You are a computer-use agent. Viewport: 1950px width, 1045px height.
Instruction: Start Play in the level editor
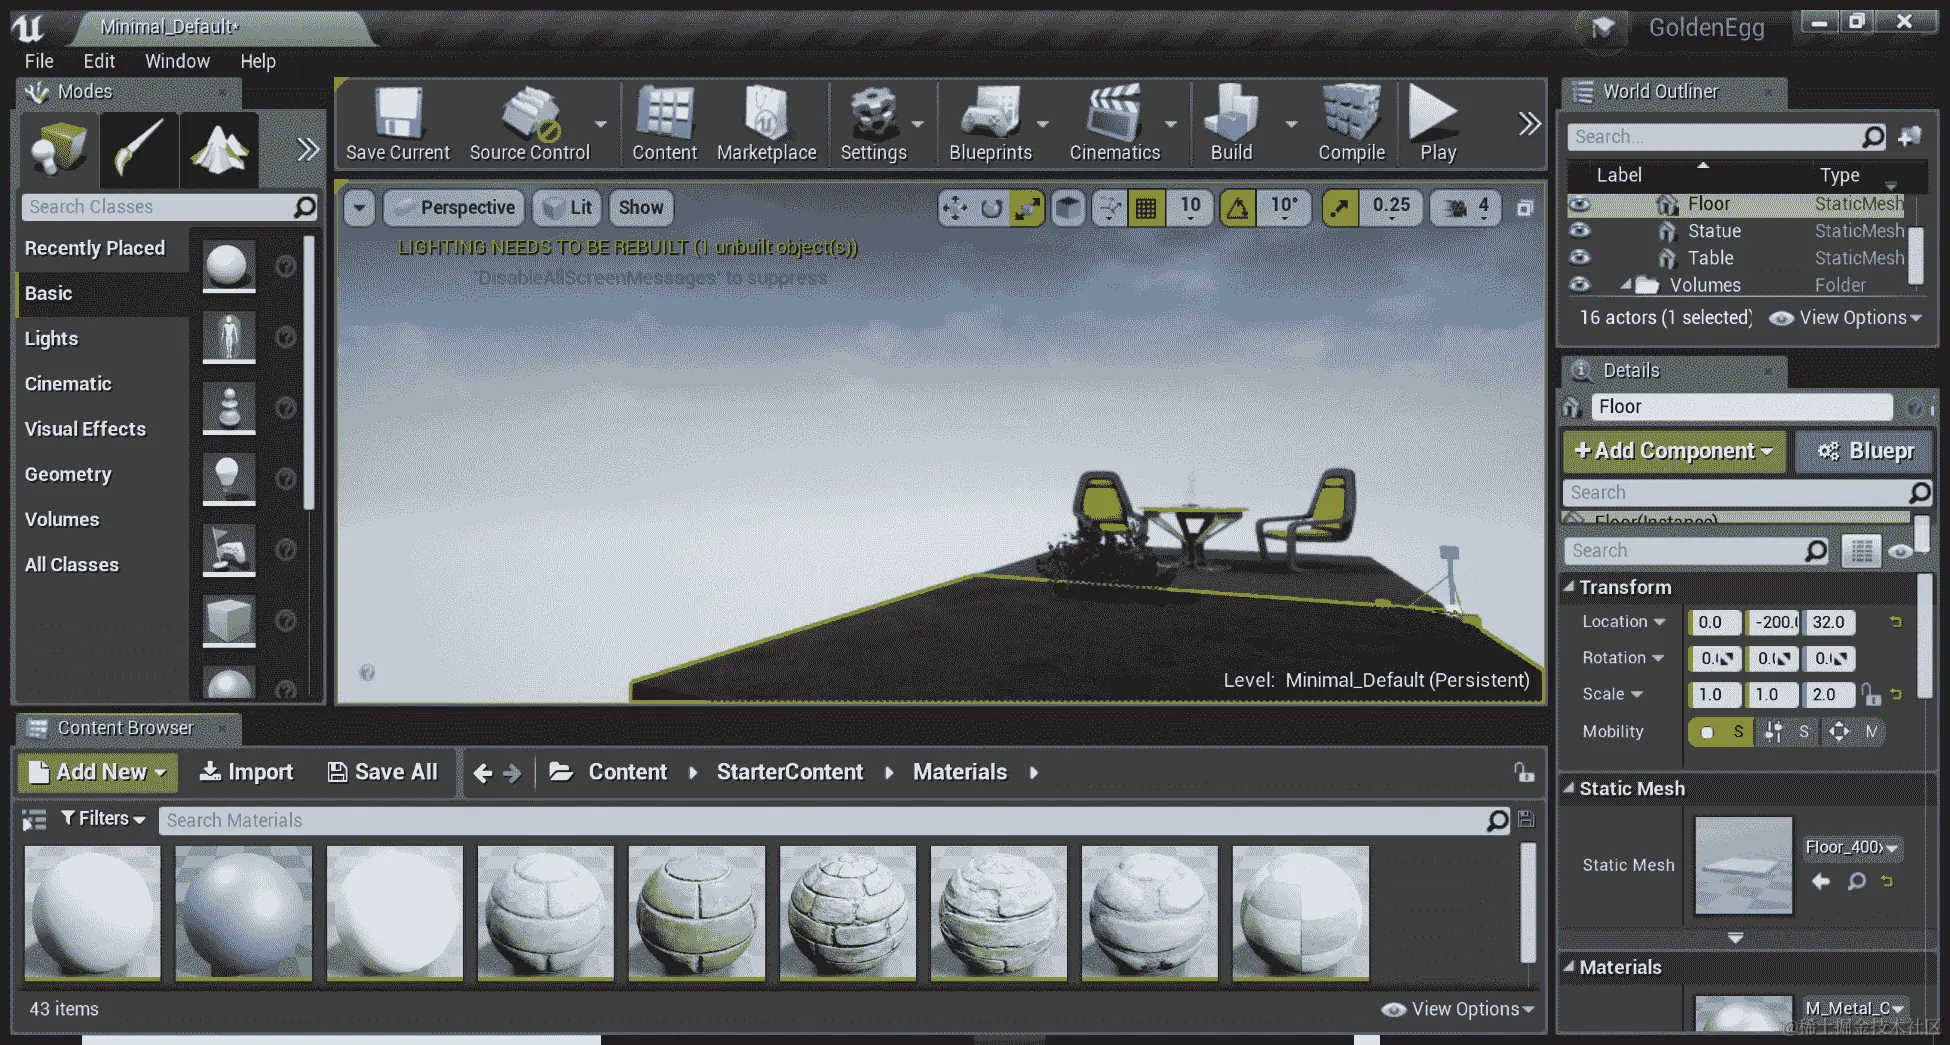(1437, 124)
